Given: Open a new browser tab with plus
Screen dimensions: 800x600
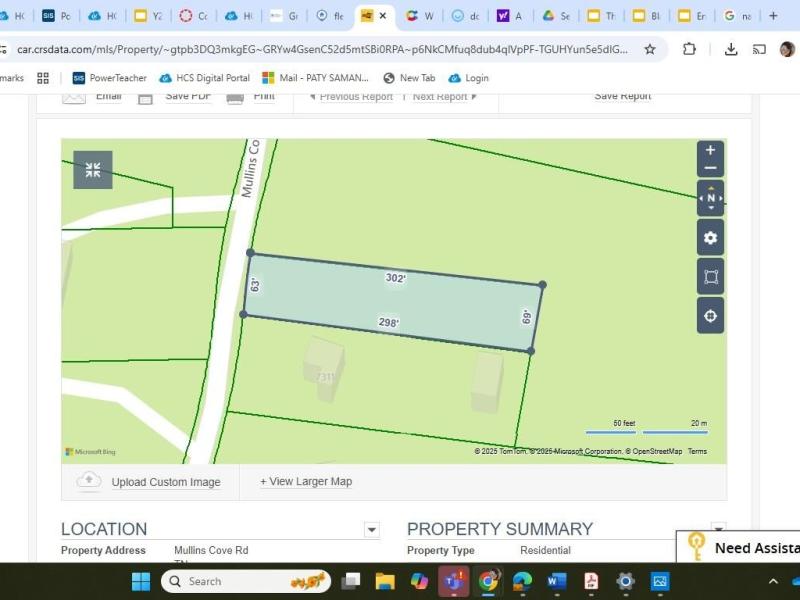Looking at the screenshot, I should coord(773,16).
